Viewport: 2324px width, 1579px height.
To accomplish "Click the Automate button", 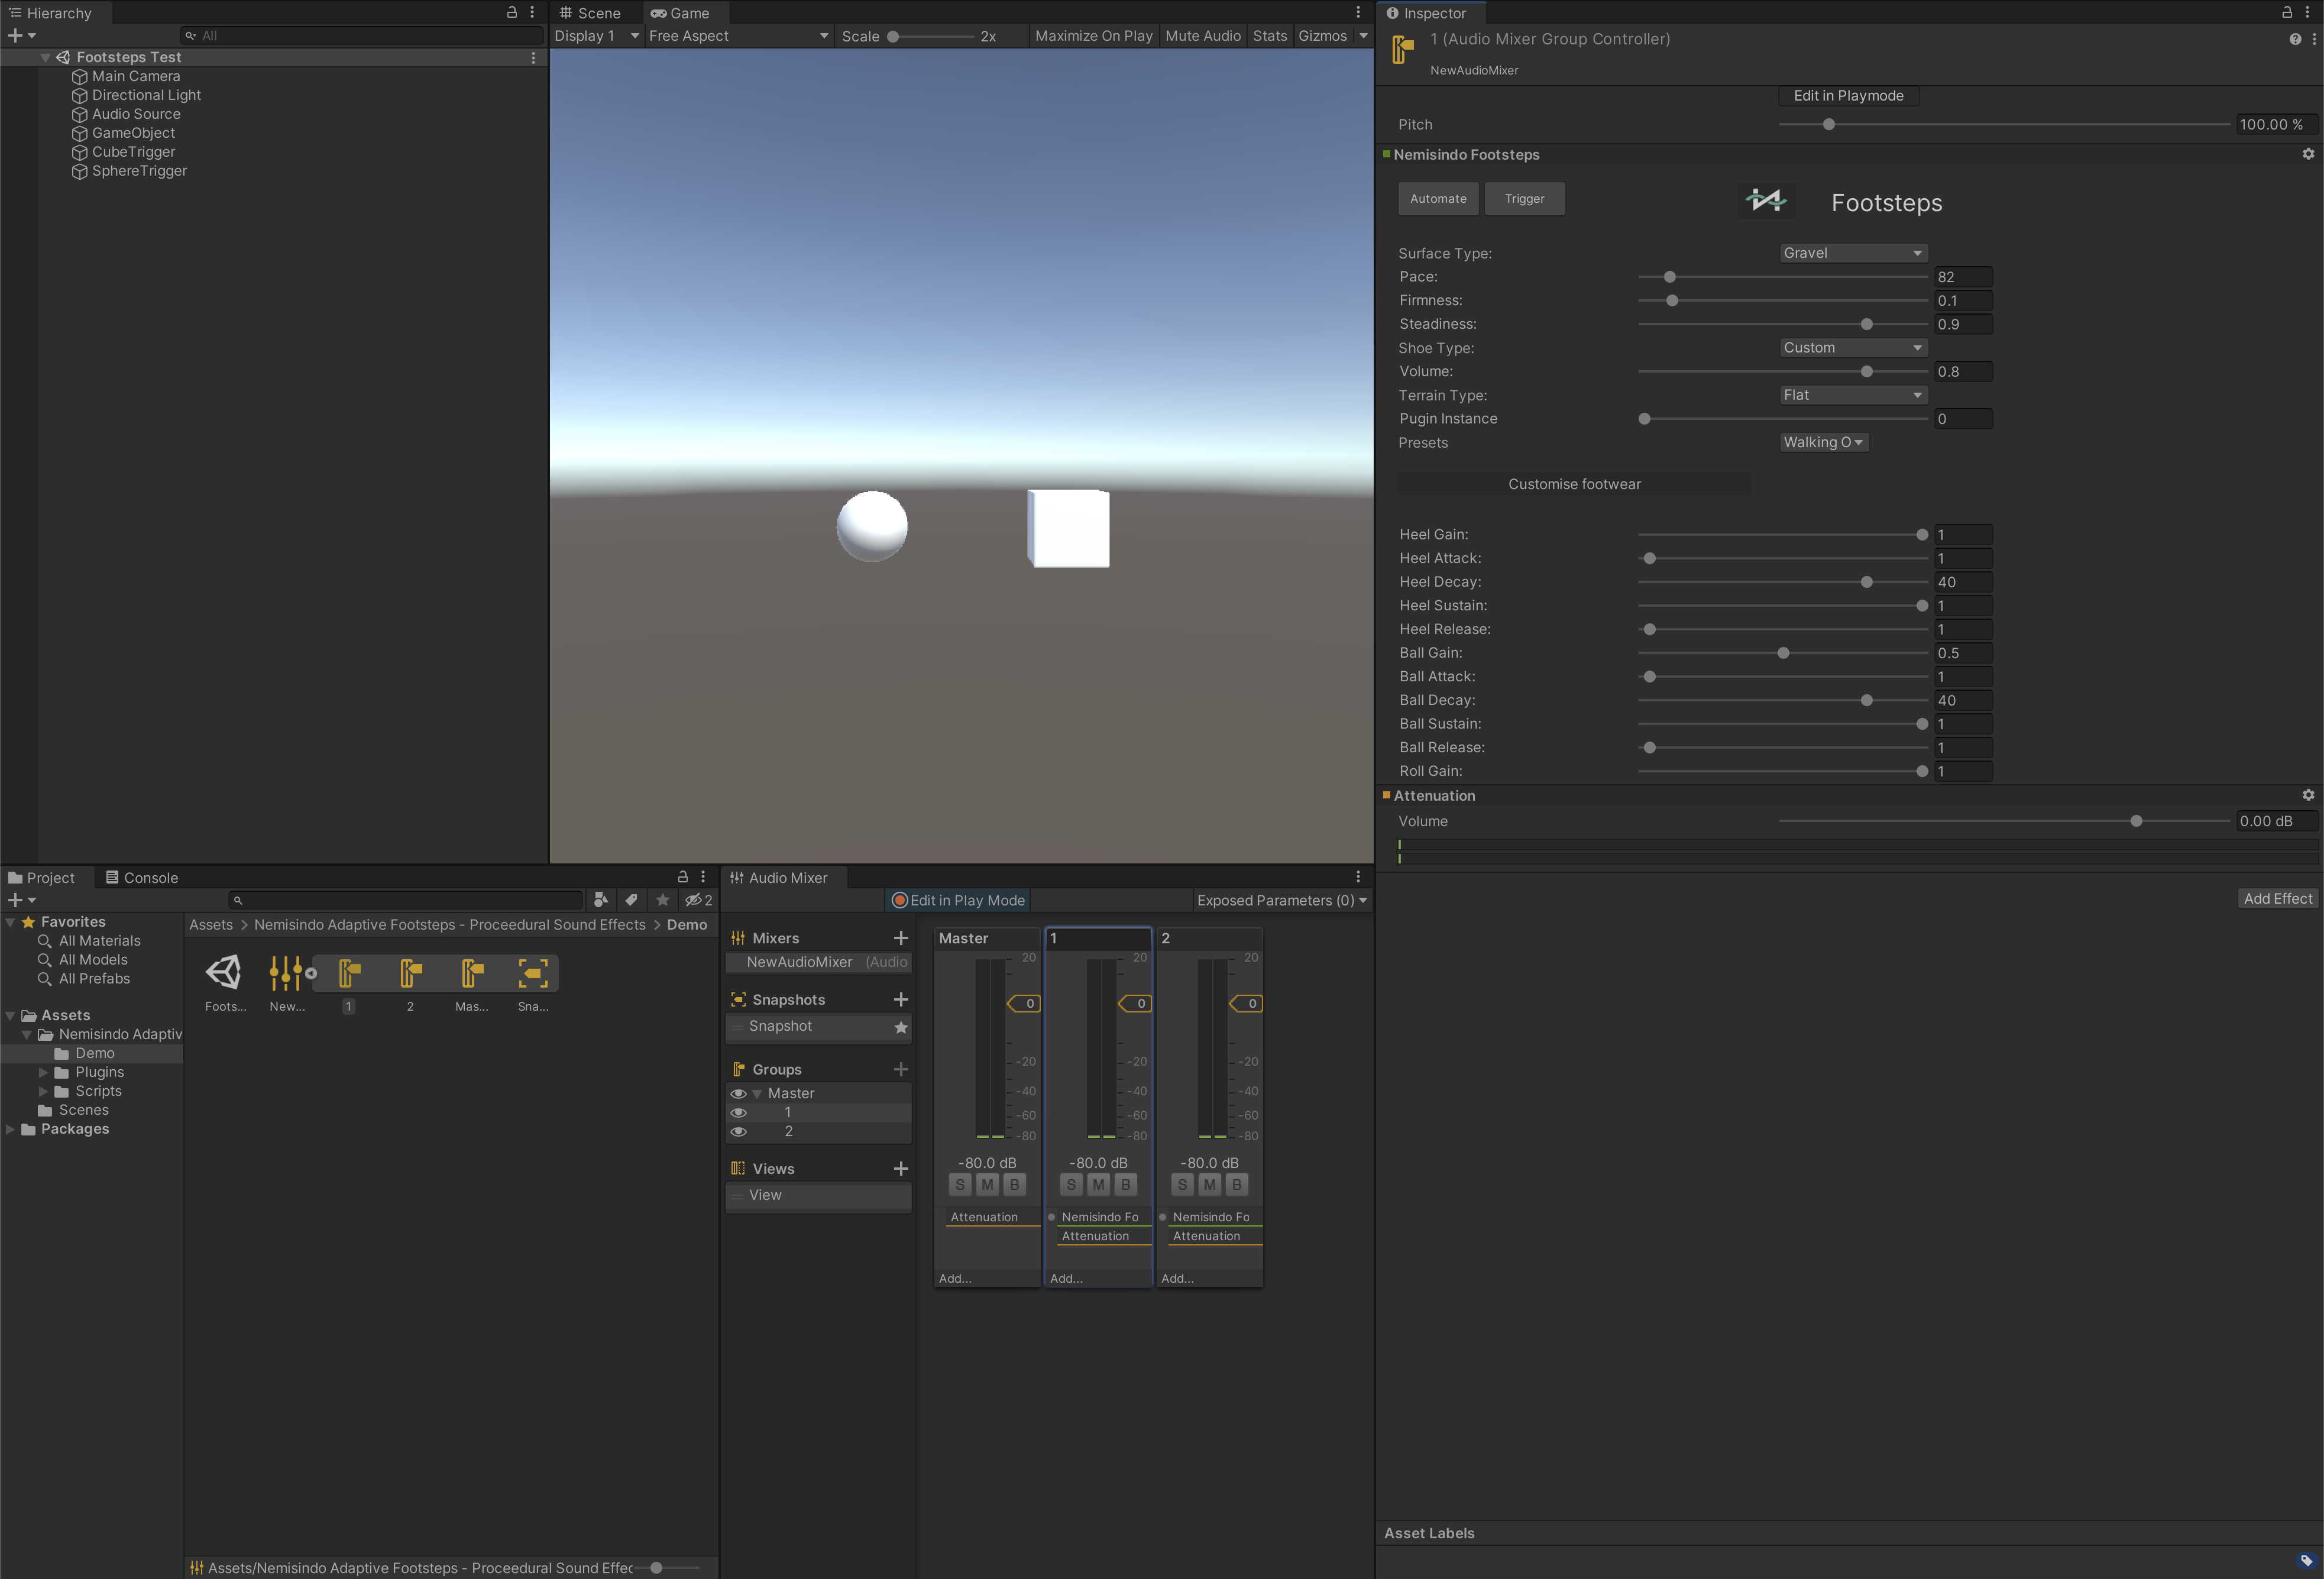I will 1438,199.
